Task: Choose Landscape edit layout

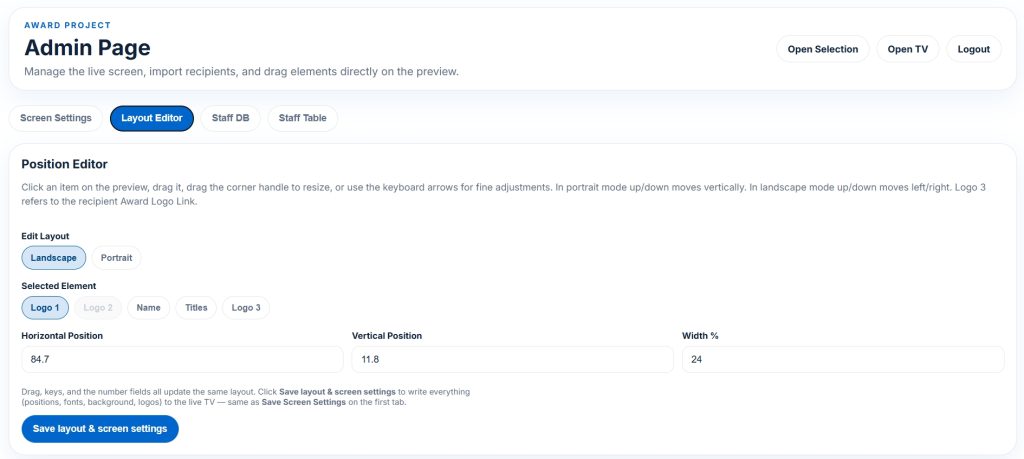Action: point(53,257)
